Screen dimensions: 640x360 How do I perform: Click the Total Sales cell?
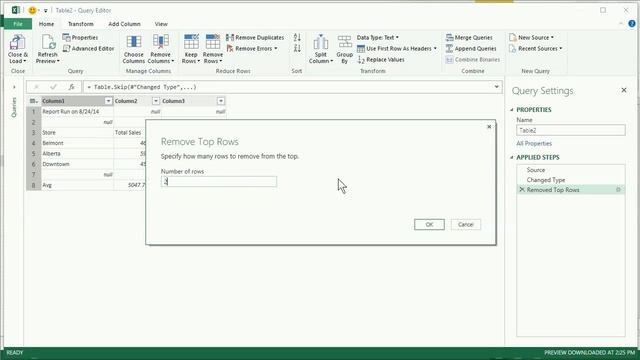[129, 132]
